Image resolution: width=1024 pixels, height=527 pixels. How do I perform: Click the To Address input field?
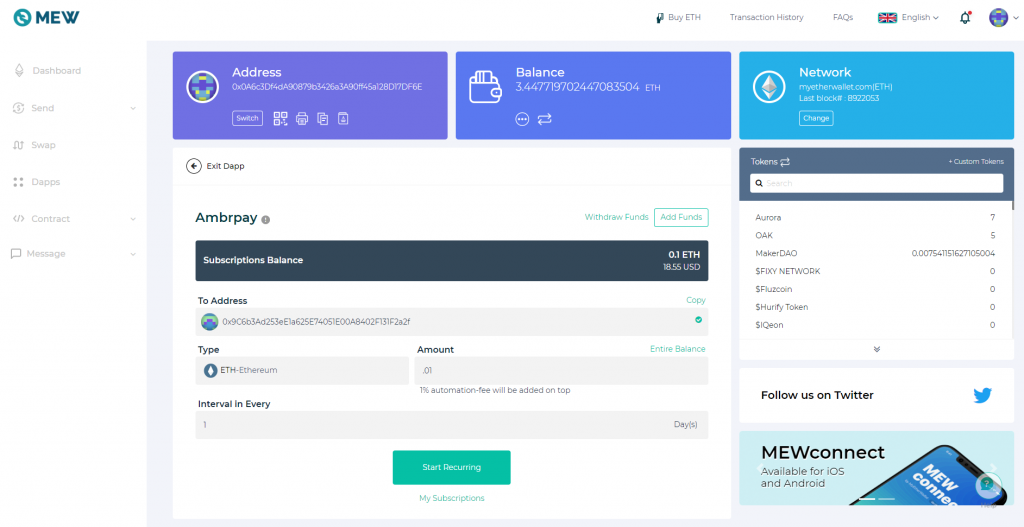click(x=452, y=322)
